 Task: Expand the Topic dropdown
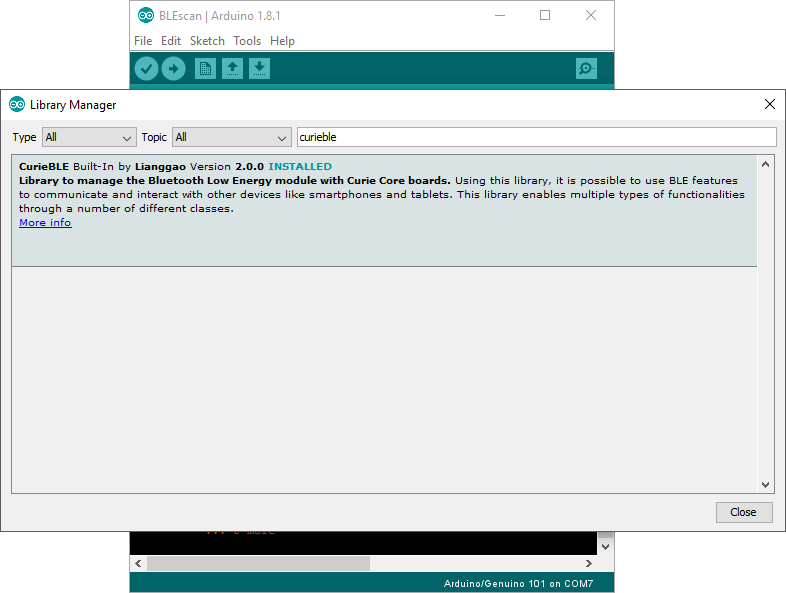(232, 137)
